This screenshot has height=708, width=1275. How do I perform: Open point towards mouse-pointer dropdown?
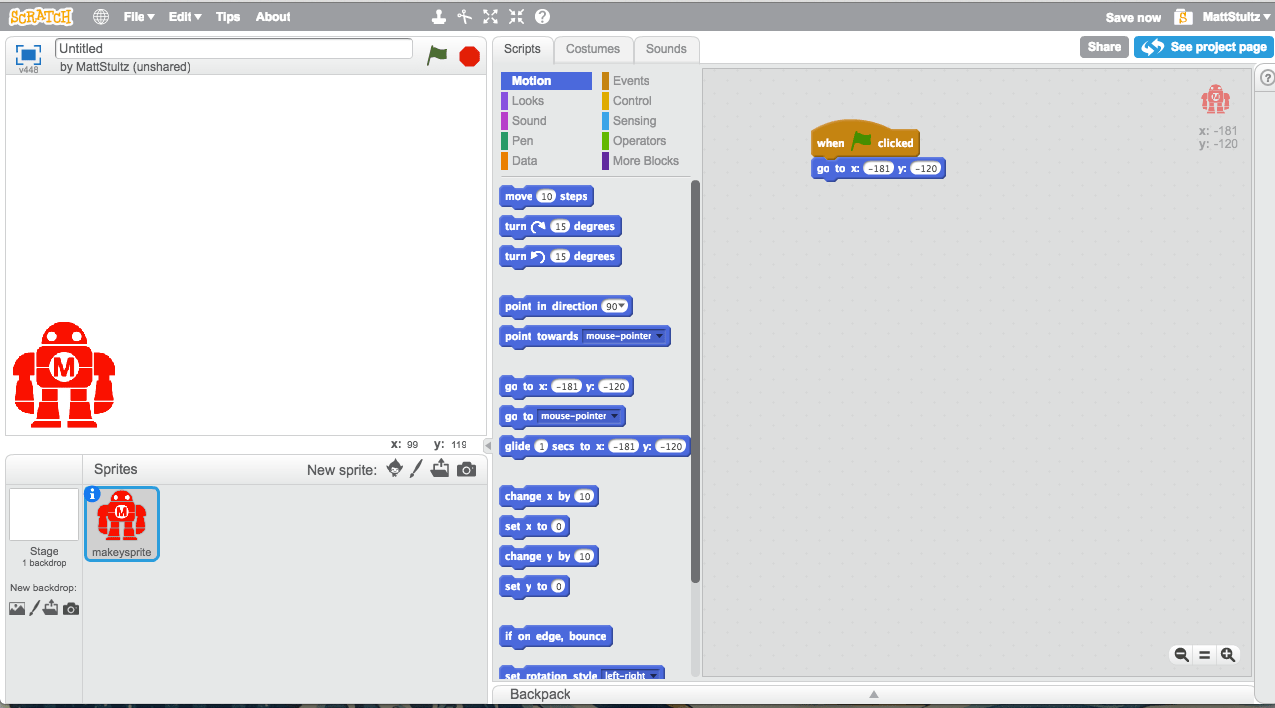(625, 336)
